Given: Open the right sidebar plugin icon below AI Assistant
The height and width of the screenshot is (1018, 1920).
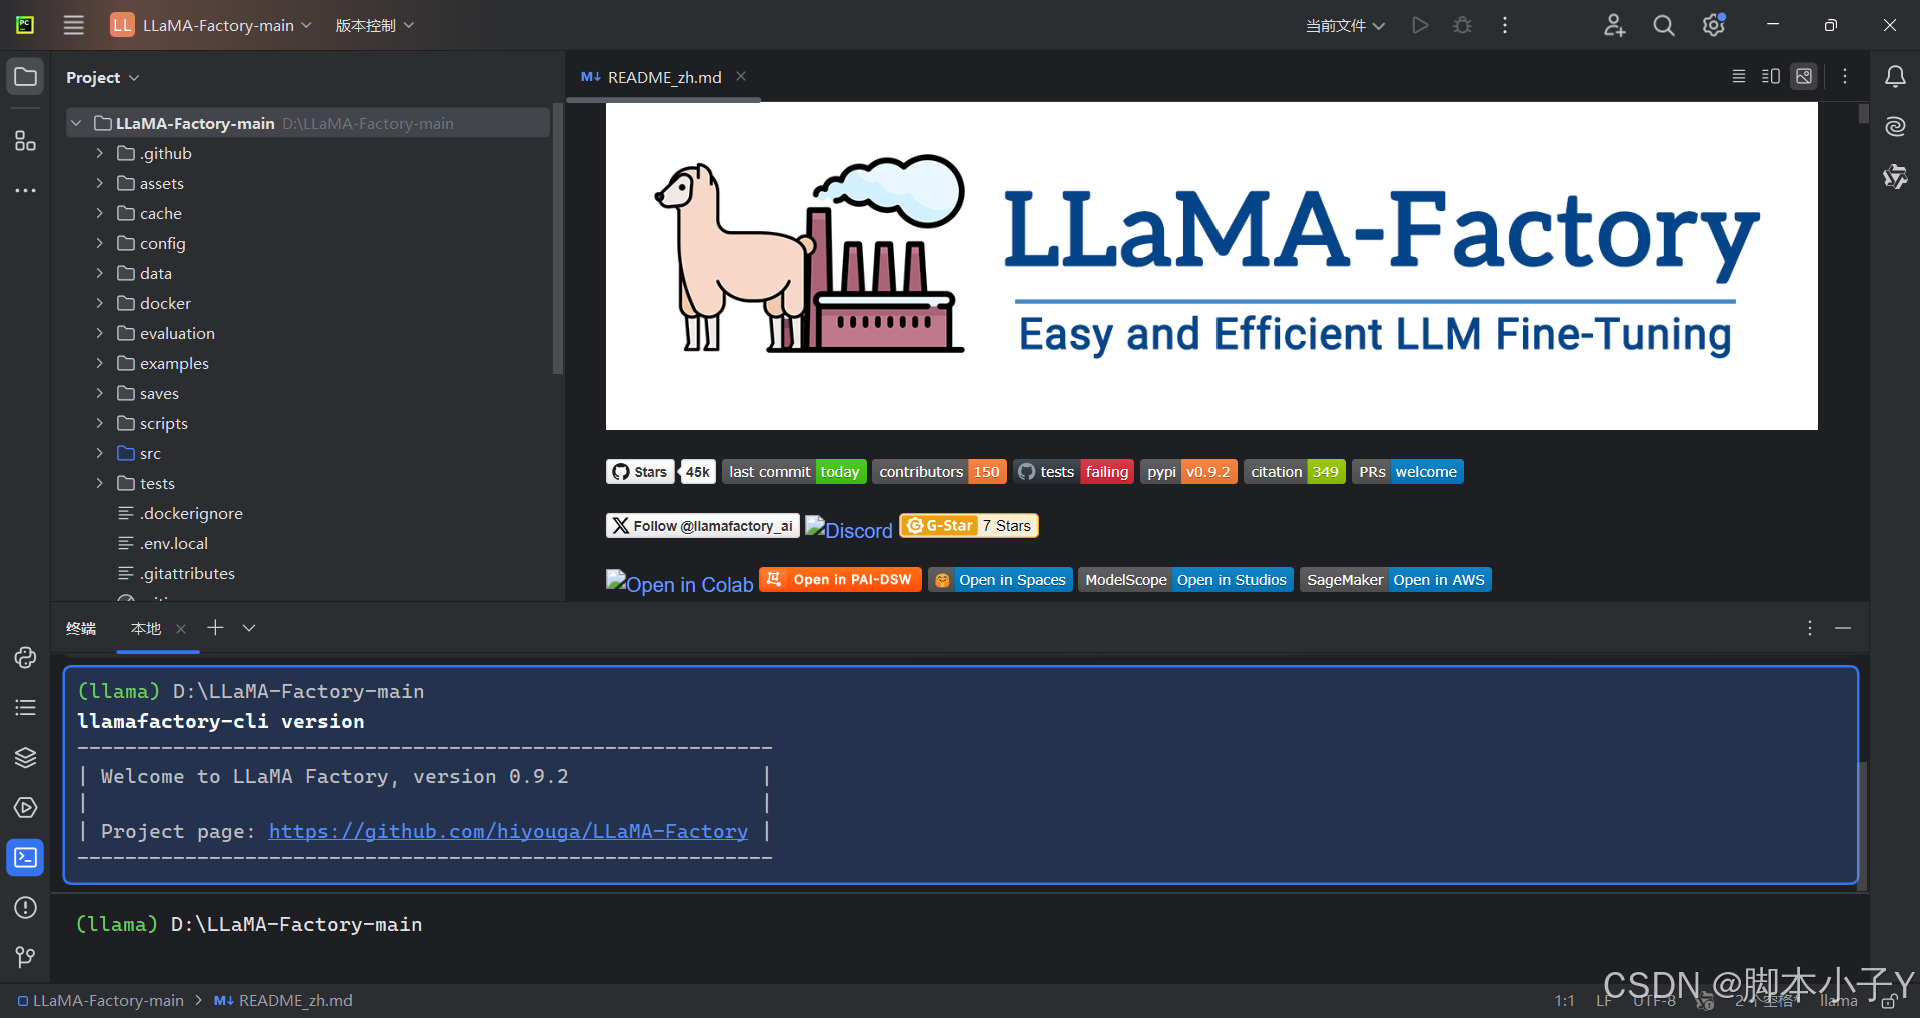Looking at the screenshot, I should [x=1895, y=177].
